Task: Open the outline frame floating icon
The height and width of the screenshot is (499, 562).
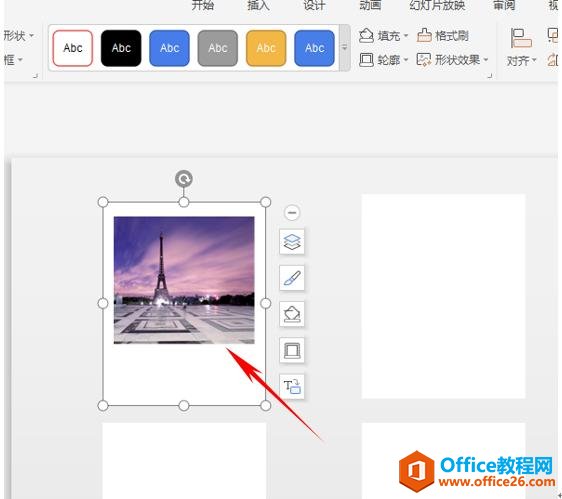Action: click(292, 350)
